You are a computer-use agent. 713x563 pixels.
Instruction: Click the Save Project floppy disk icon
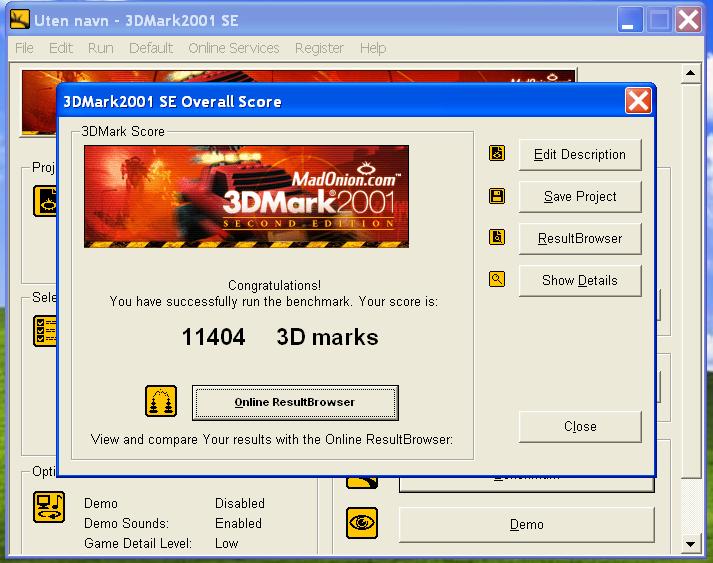[497, 196]
